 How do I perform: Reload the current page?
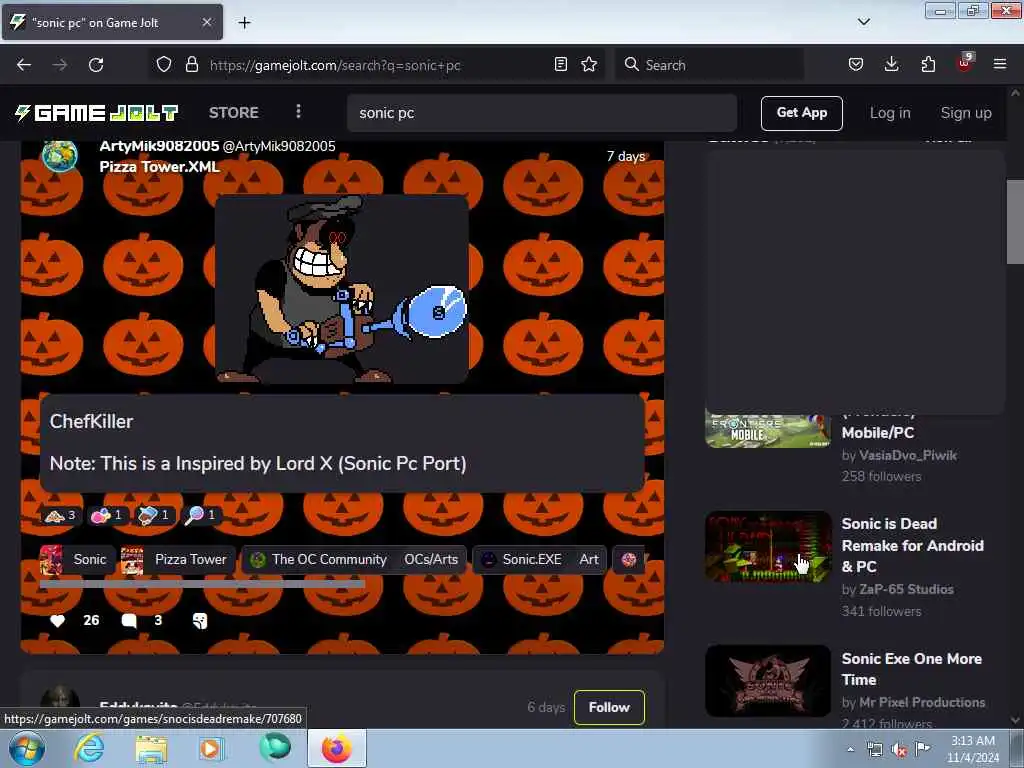[x=96, y=65]
